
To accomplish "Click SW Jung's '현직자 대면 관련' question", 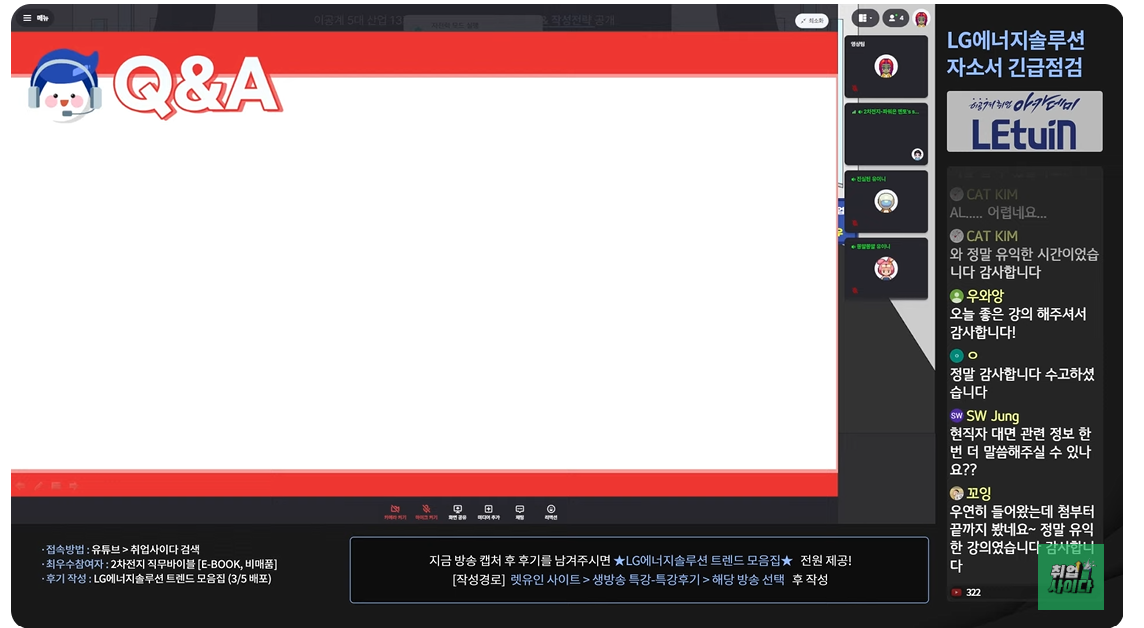I will click(x=1020, y=451).
